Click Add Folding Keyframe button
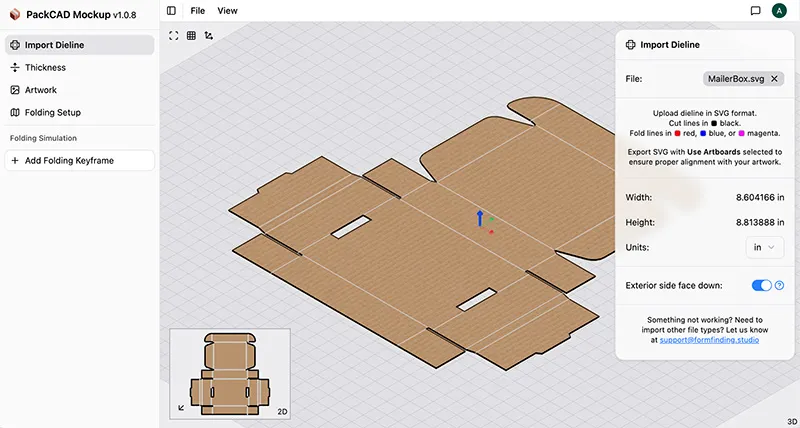 point(79,160)
